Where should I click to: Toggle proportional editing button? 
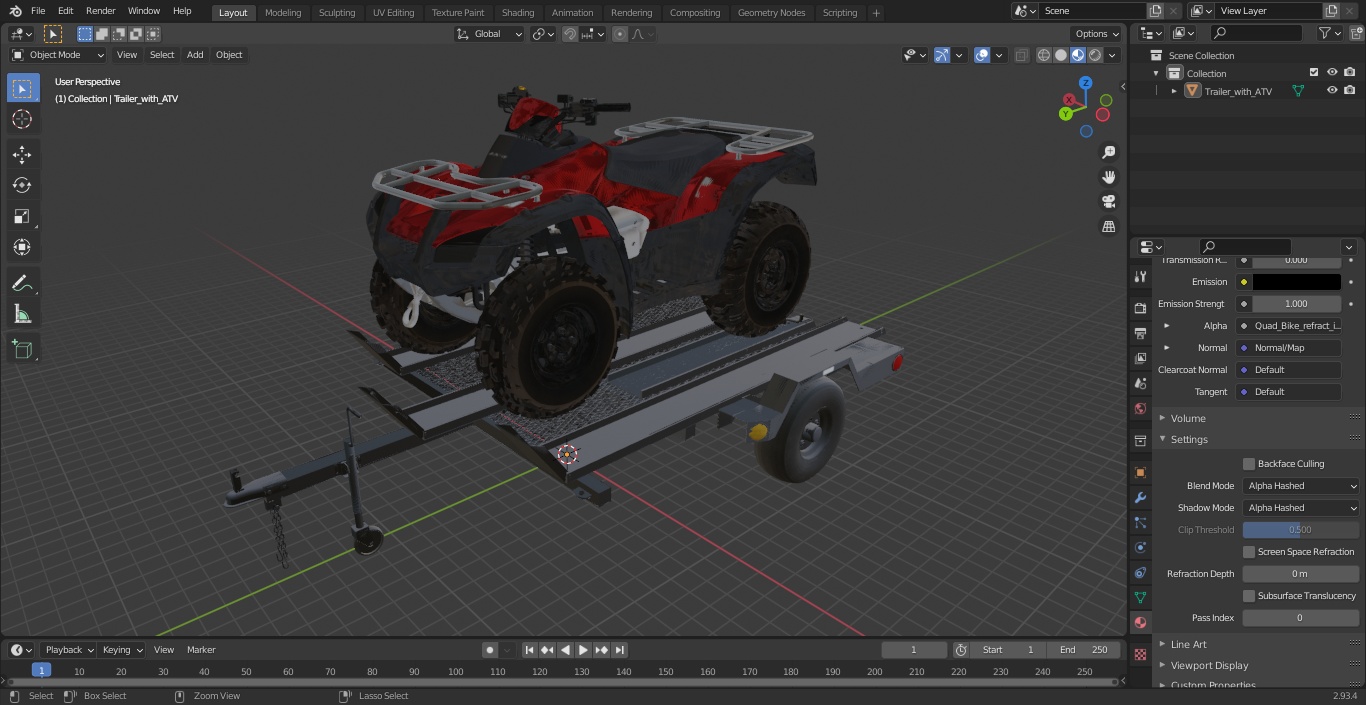(x=620, y=34)
